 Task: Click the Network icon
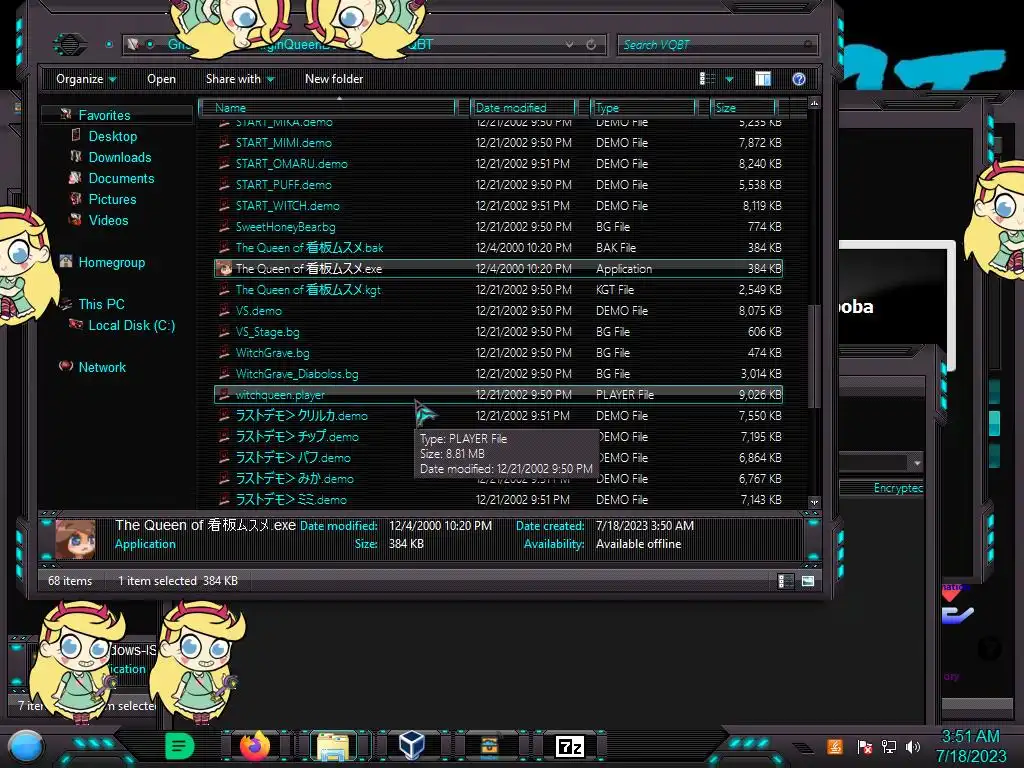(x=66, y=366)
